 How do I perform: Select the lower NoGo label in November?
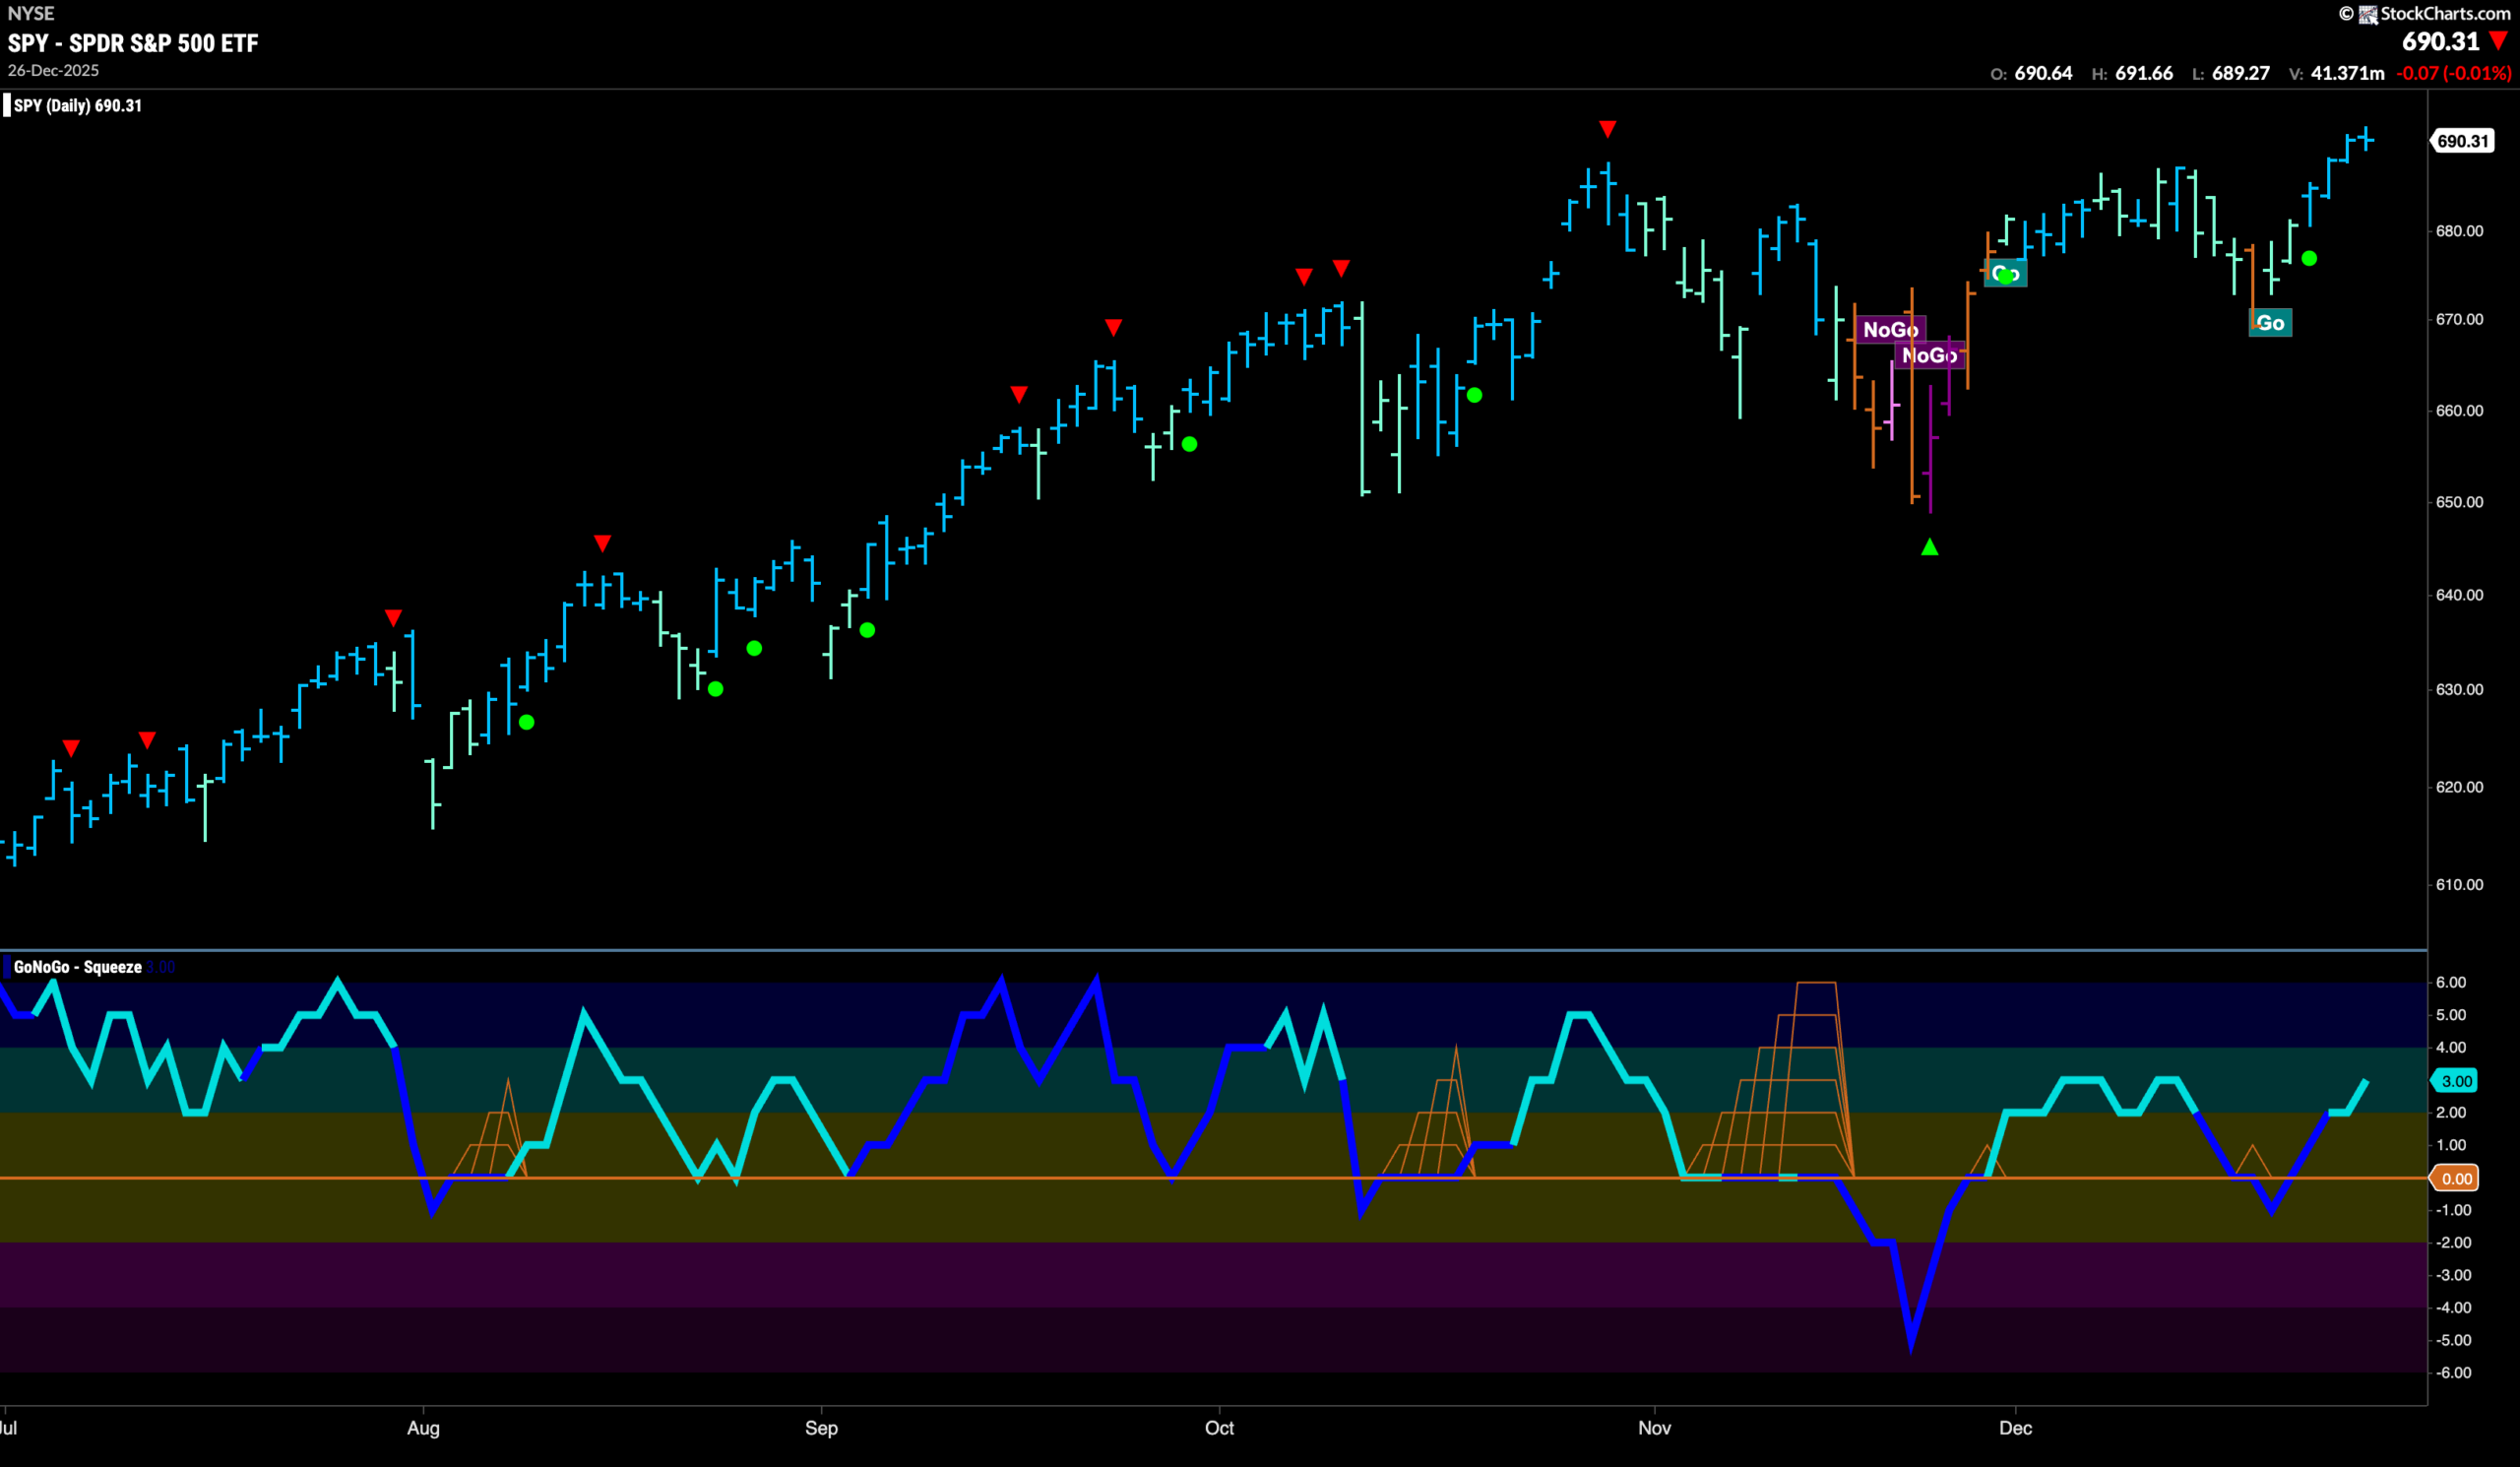[x=1929, y=355]
